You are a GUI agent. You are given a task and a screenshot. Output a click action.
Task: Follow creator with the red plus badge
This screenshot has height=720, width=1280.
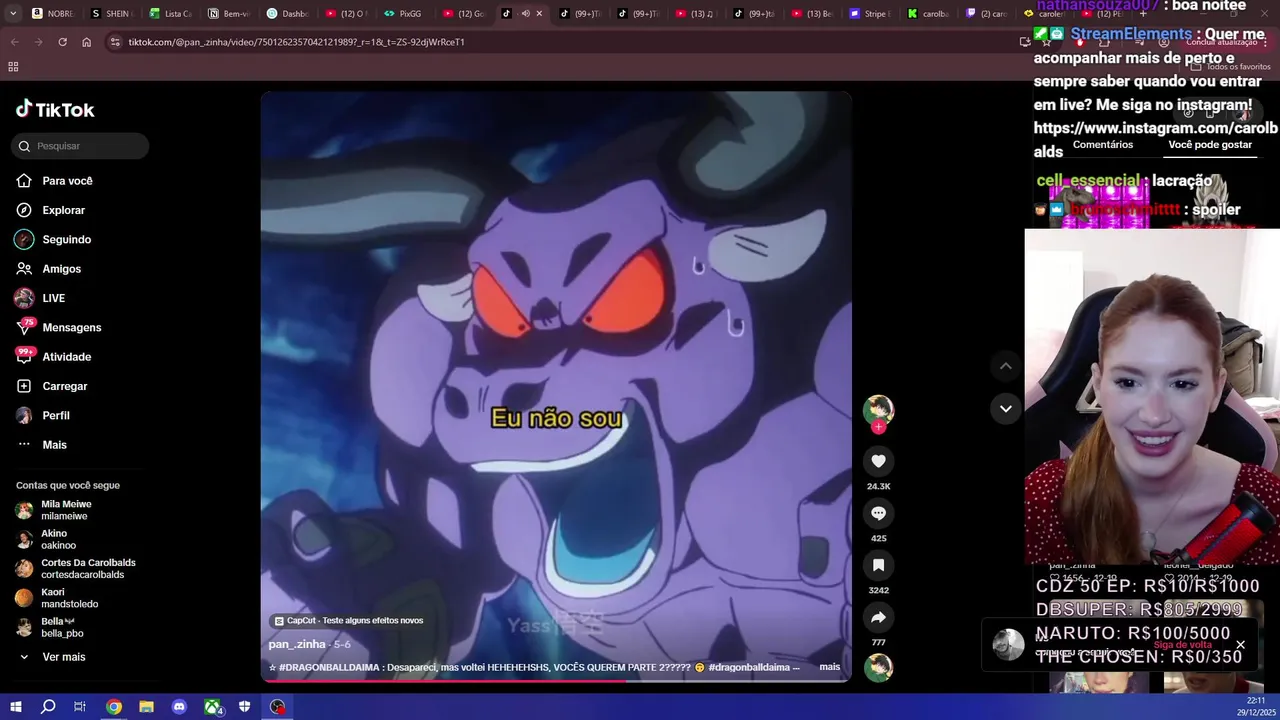coord(878,427)
